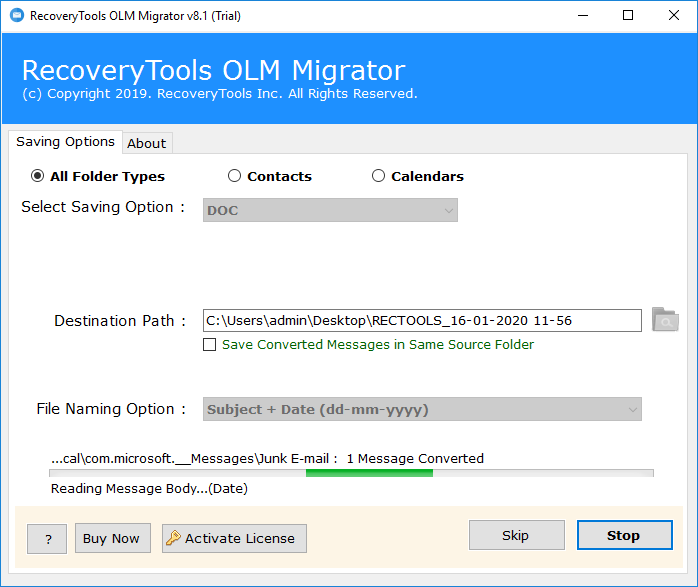Open Activate License dialog
The height and width of the screenshot is (587, 698).
click(234, 538)
